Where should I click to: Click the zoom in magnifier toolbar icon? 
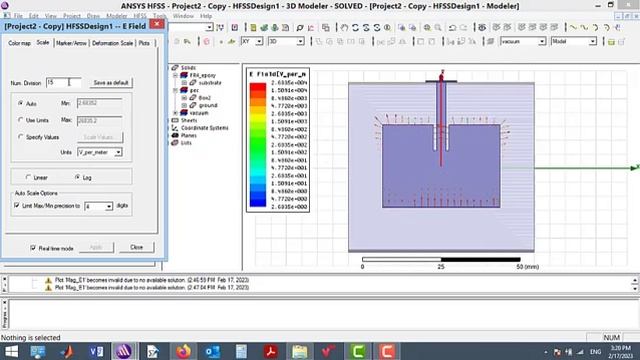tap(427, 28)
